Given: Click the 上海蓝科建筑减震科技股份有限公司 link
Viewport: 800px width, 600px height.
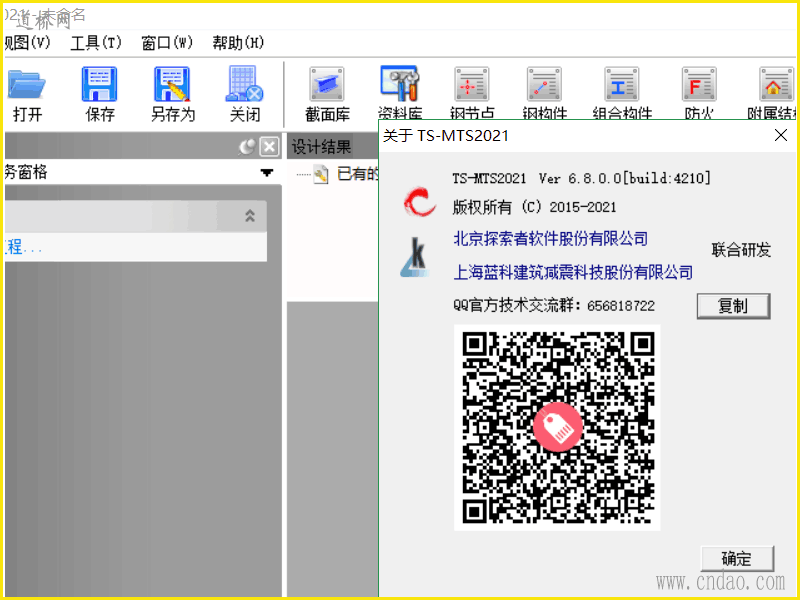Looking at the screenshot, I should (573, 272).
